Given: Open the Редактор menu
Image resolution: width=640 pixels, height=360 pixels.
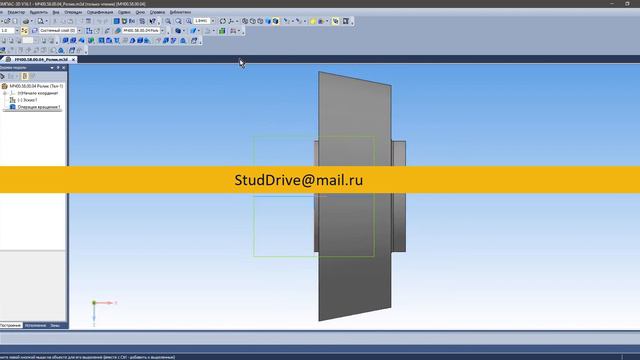Looking at the screenshot, I should pyautogui.click(x=16, y=12).
